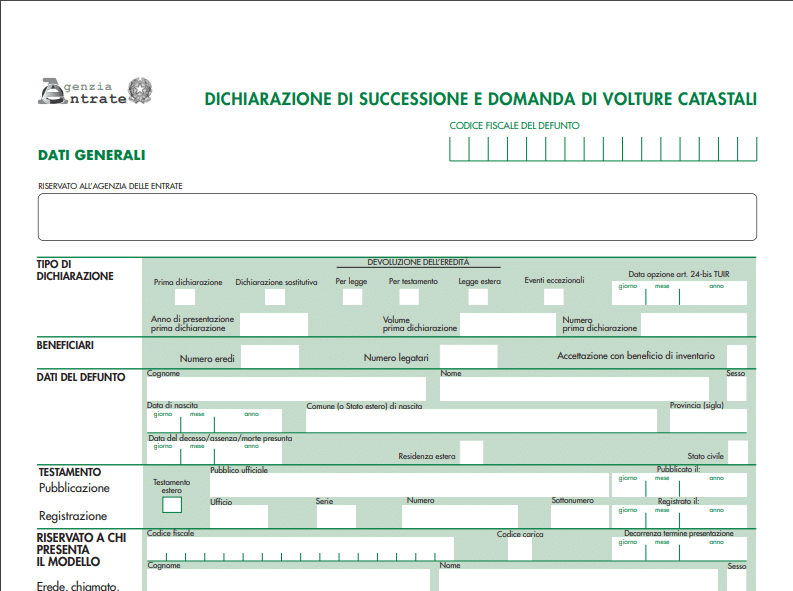793x591 pixels.
Task: Check the Dichiarazione sostitutiva box
Action: (x=275, y=297)
